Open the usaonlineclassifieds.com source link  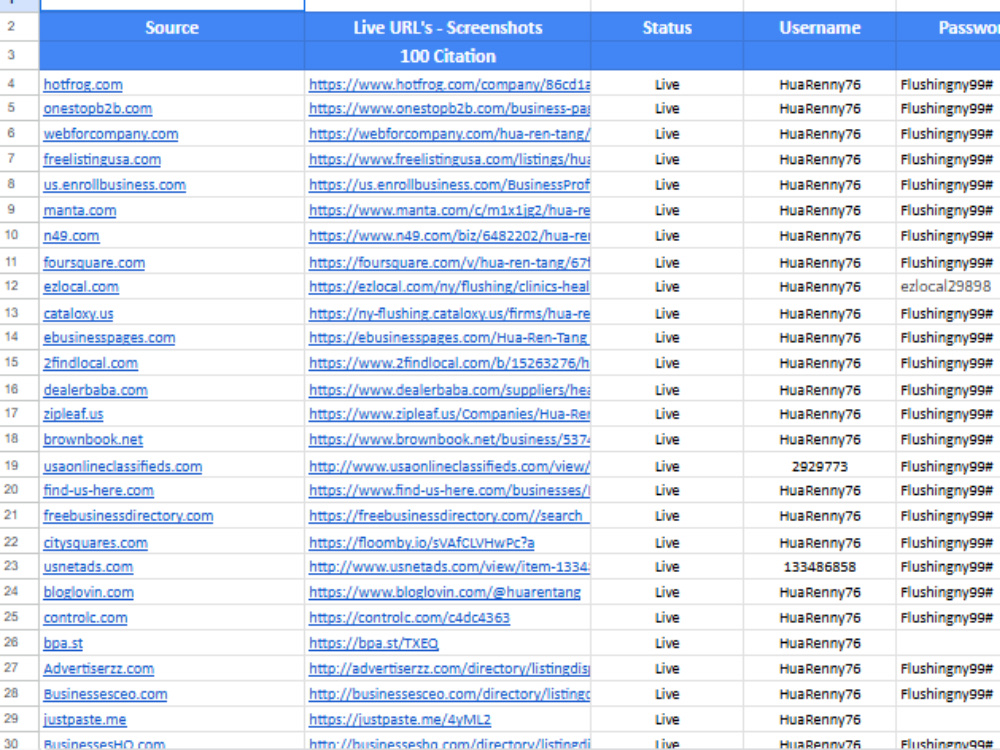point(123,467)
